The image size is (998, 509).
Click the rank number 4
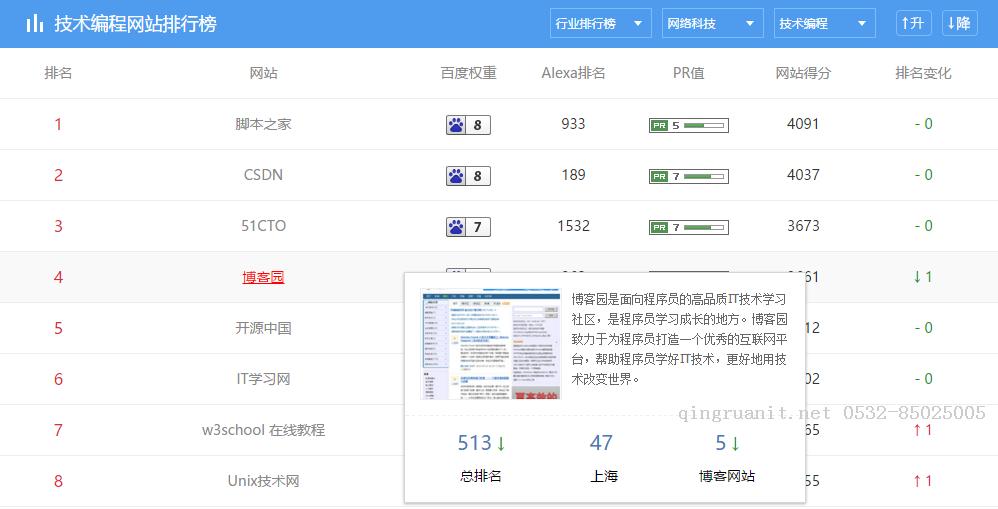58,277
